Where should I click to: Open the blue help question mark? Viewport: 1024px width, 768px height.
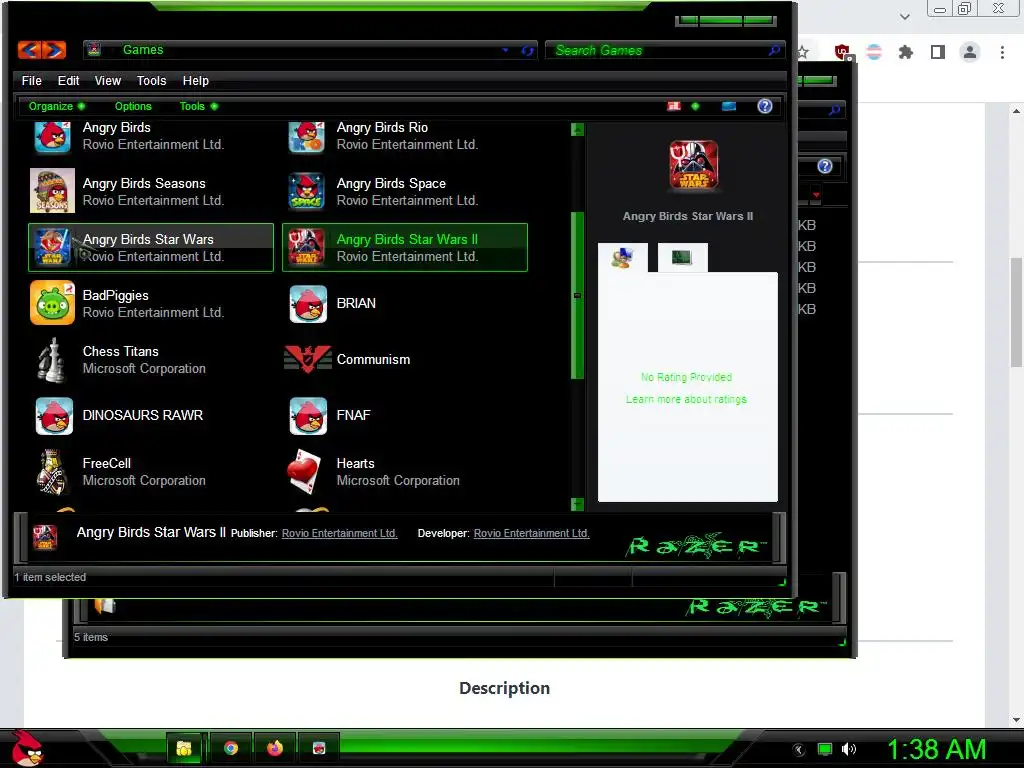coord(765,106)
